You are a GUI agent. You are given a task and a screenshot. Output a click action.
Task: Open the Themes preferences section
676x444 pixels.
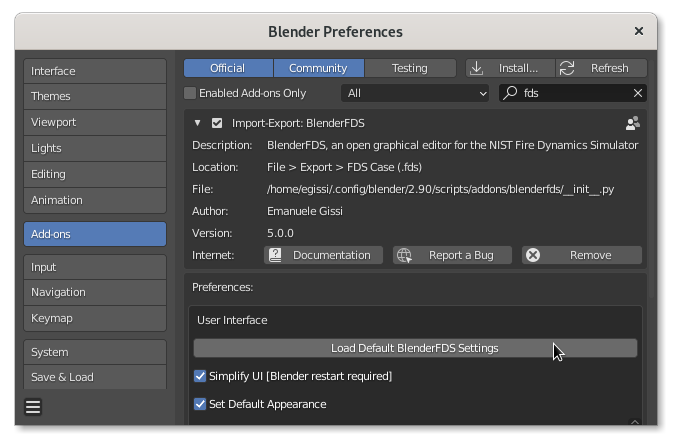[95, 96]
